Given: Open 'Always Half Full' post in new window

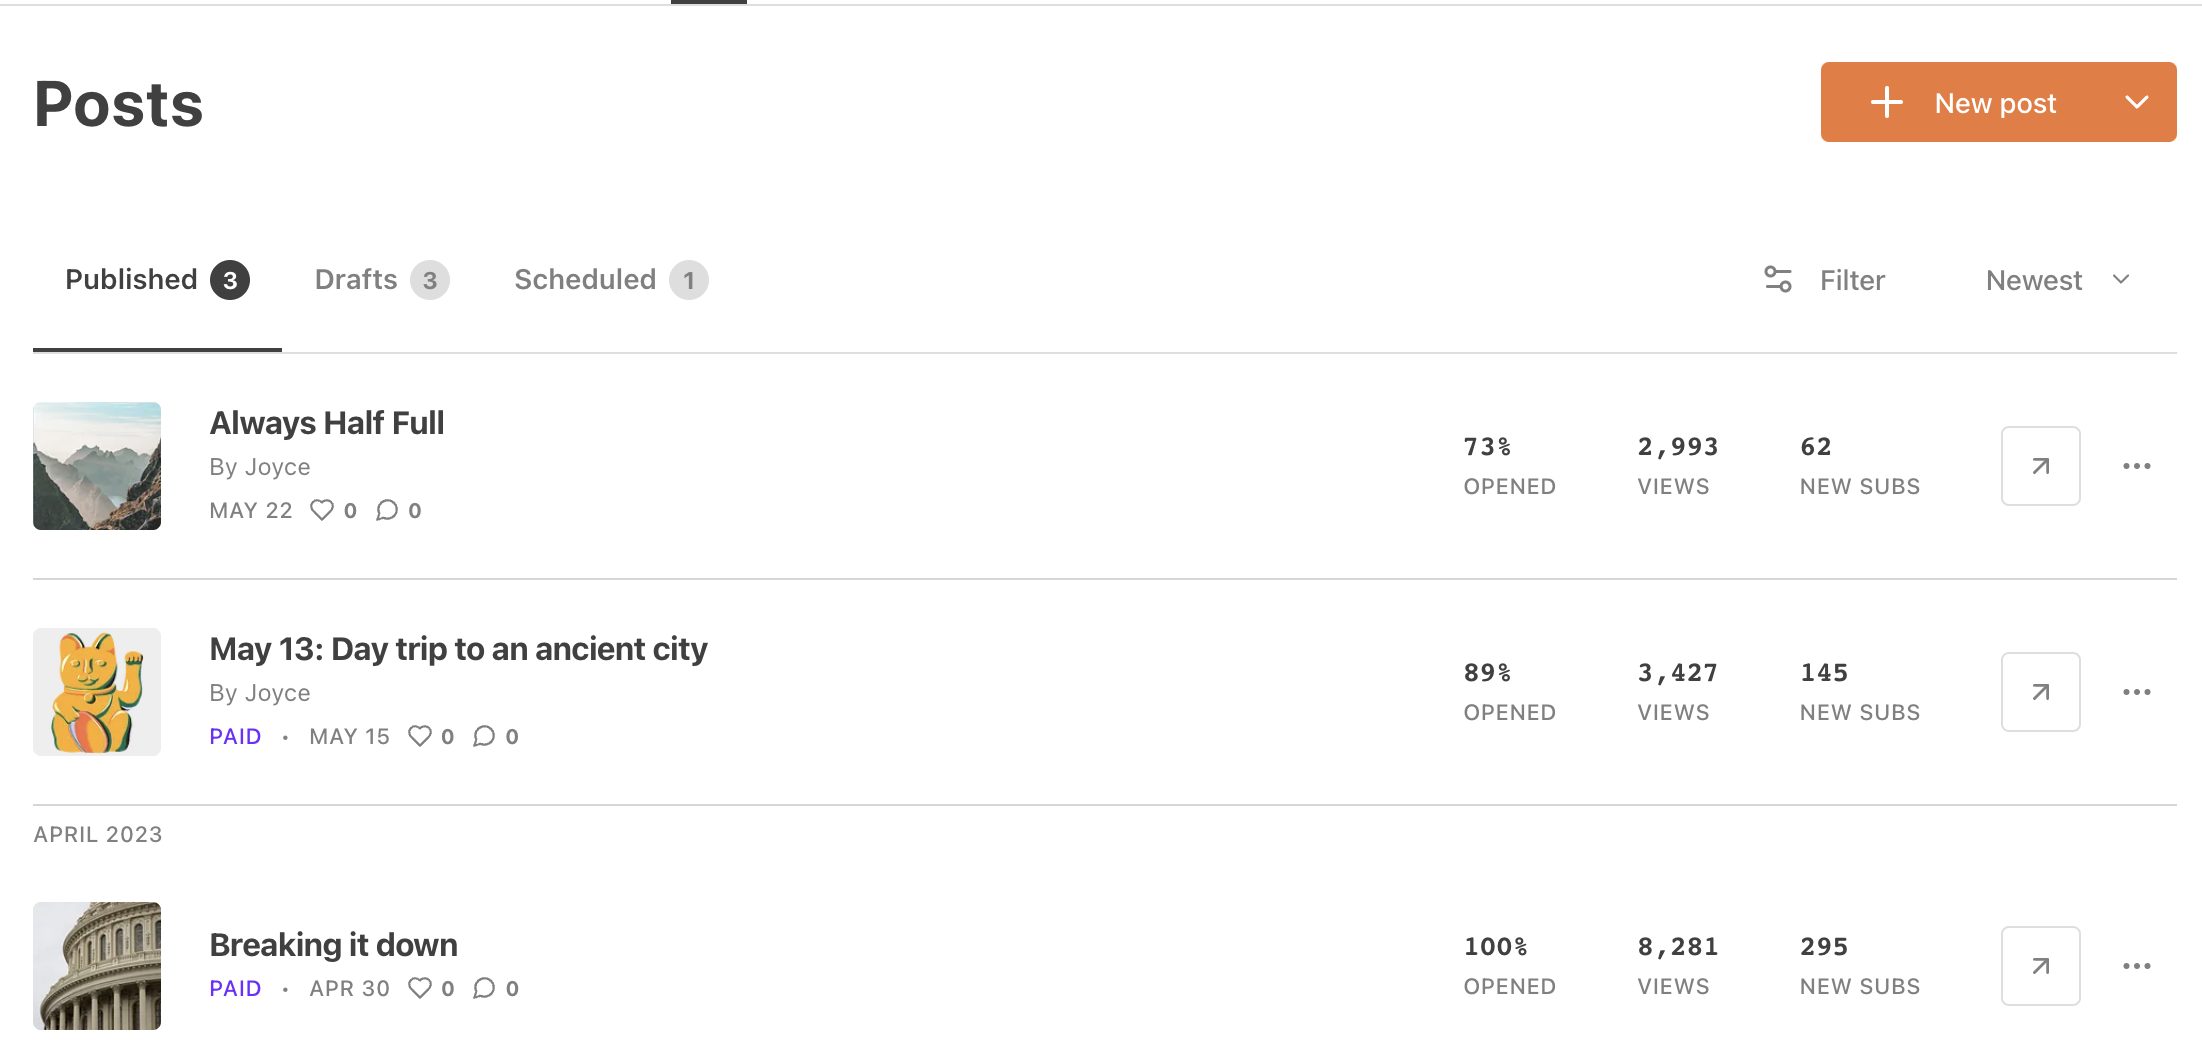Looking at the screenshot, I should pyautogui.click(x=2040, y=466).
